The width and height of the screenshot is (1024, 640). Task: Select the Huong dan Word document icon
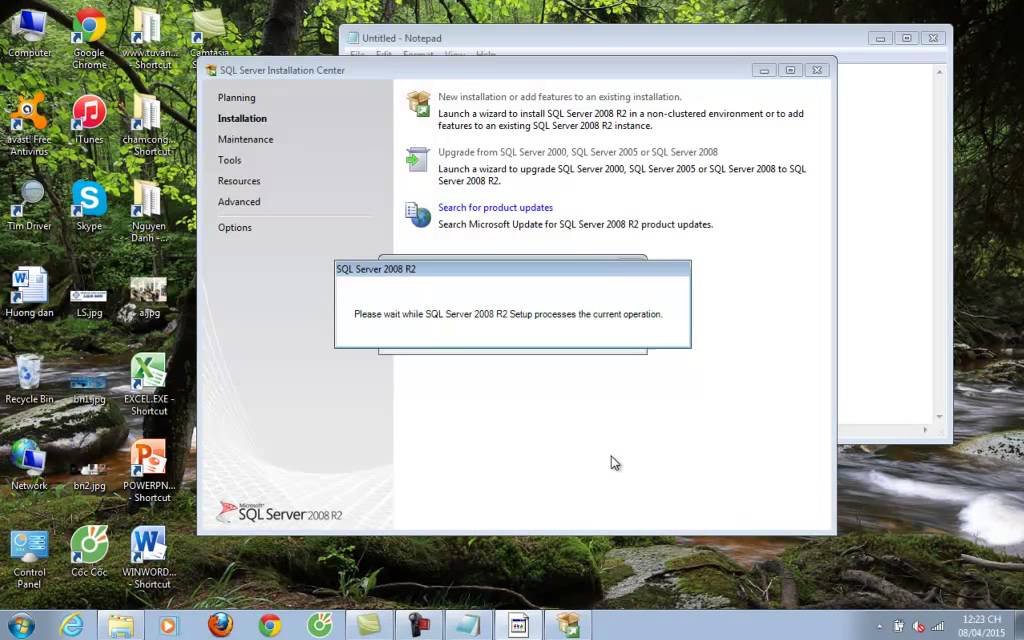tap(29, 292)
